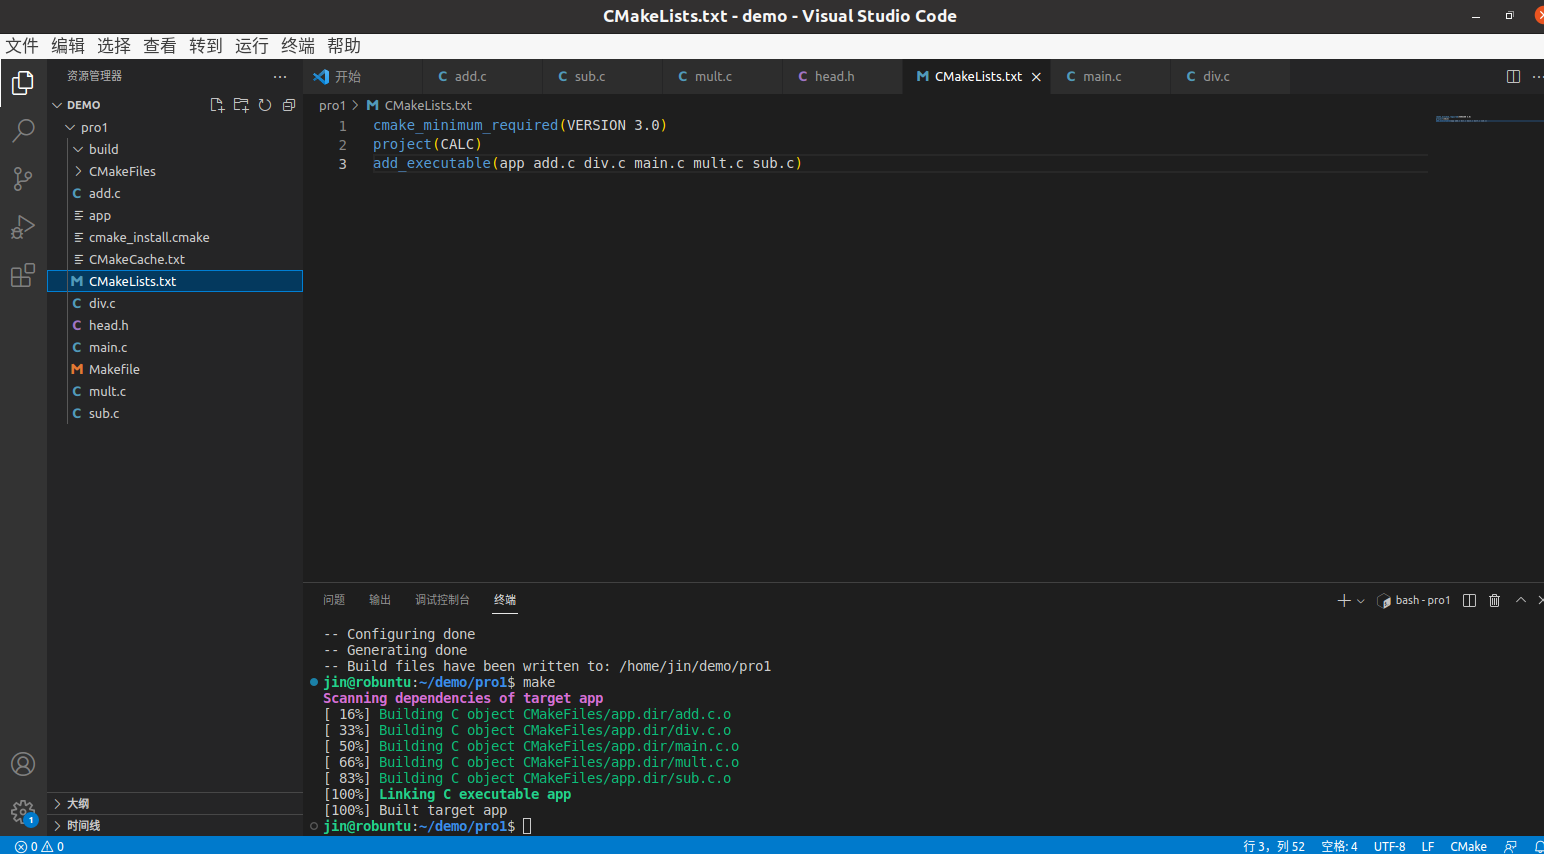1544x854 pixels.
Task: Open the Manage gear icon
Action: pyautogui.click(x=23, y=812)
